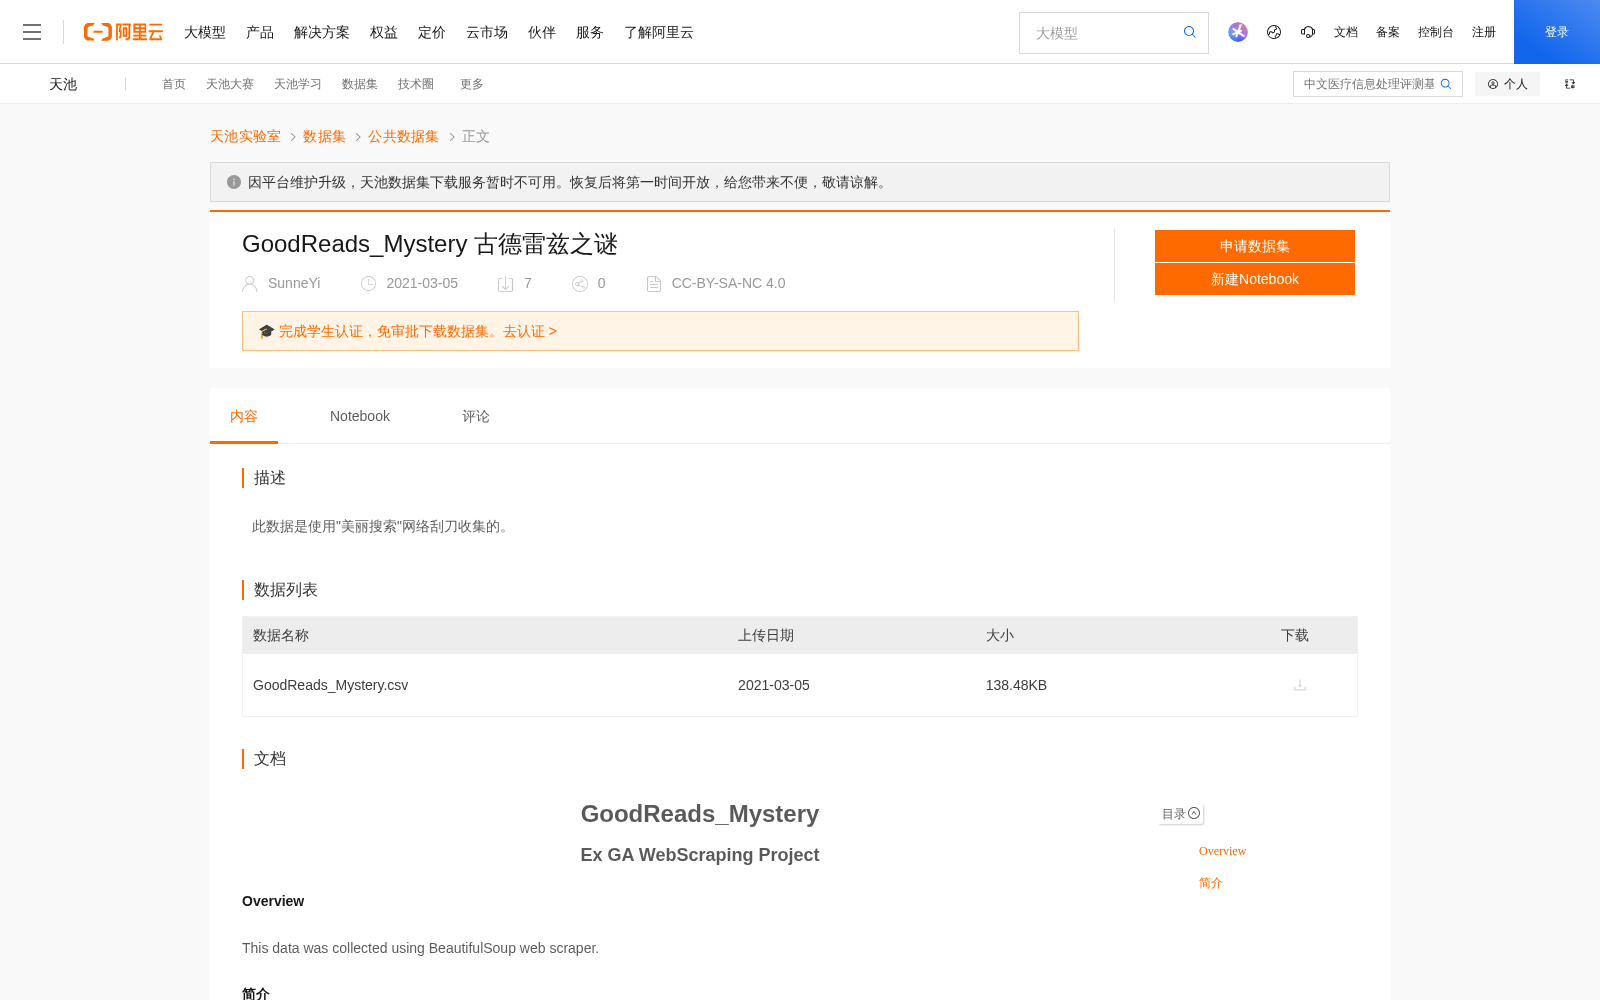This screenshot has width=1600, height=1000.
Task: Open the hamburger menu icon
Action: (x=32, y=32)
